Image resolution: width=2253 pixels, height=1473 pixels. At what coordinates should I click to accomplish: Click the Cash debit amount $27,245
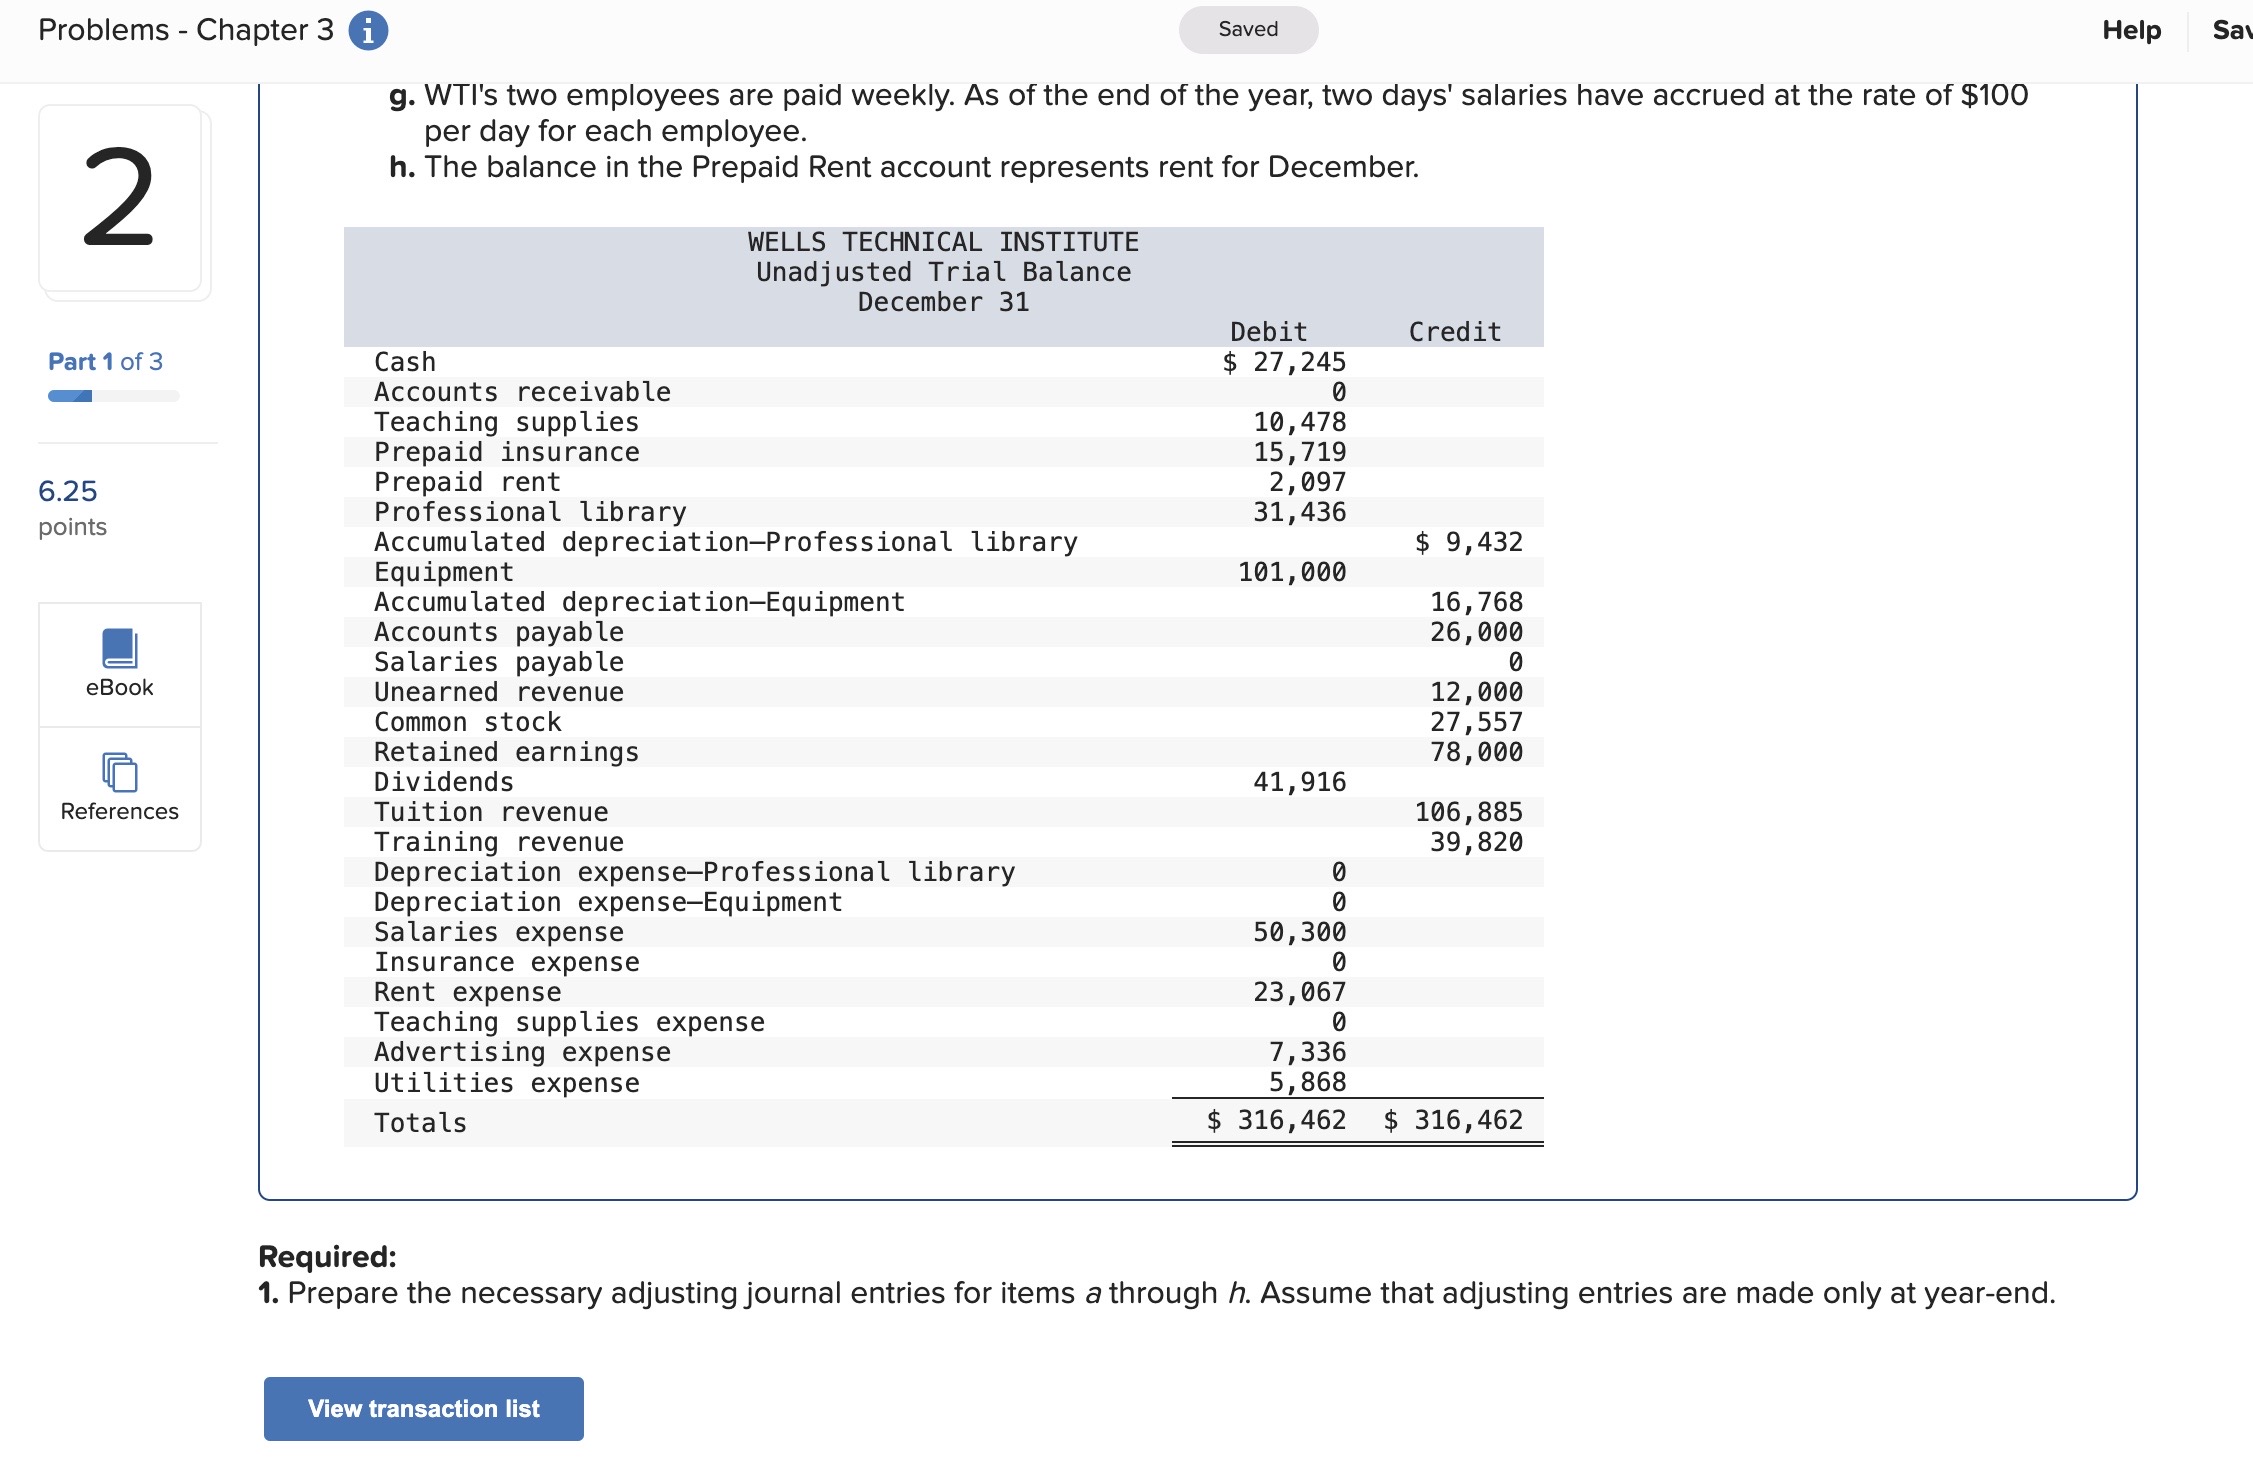click(1284, 362)
